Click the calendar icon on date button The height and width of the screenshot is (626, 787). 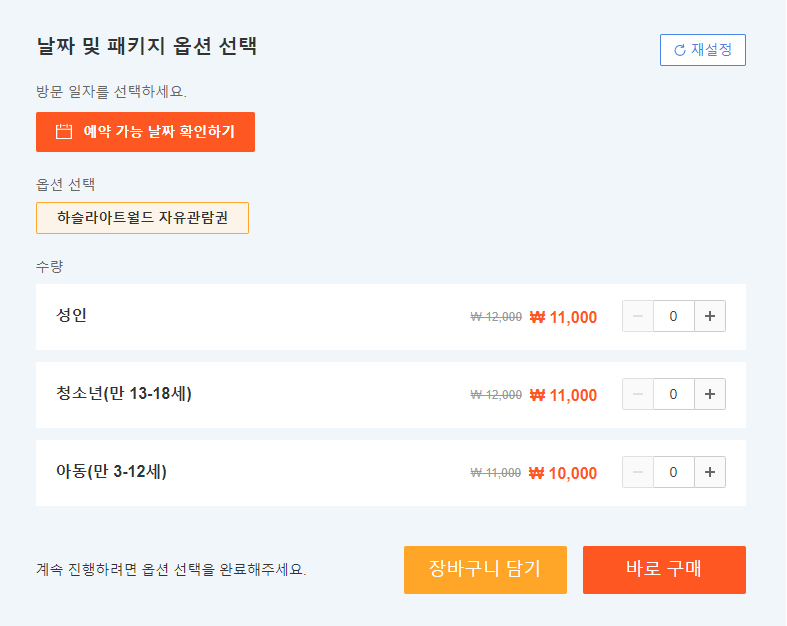click(64, 132)
